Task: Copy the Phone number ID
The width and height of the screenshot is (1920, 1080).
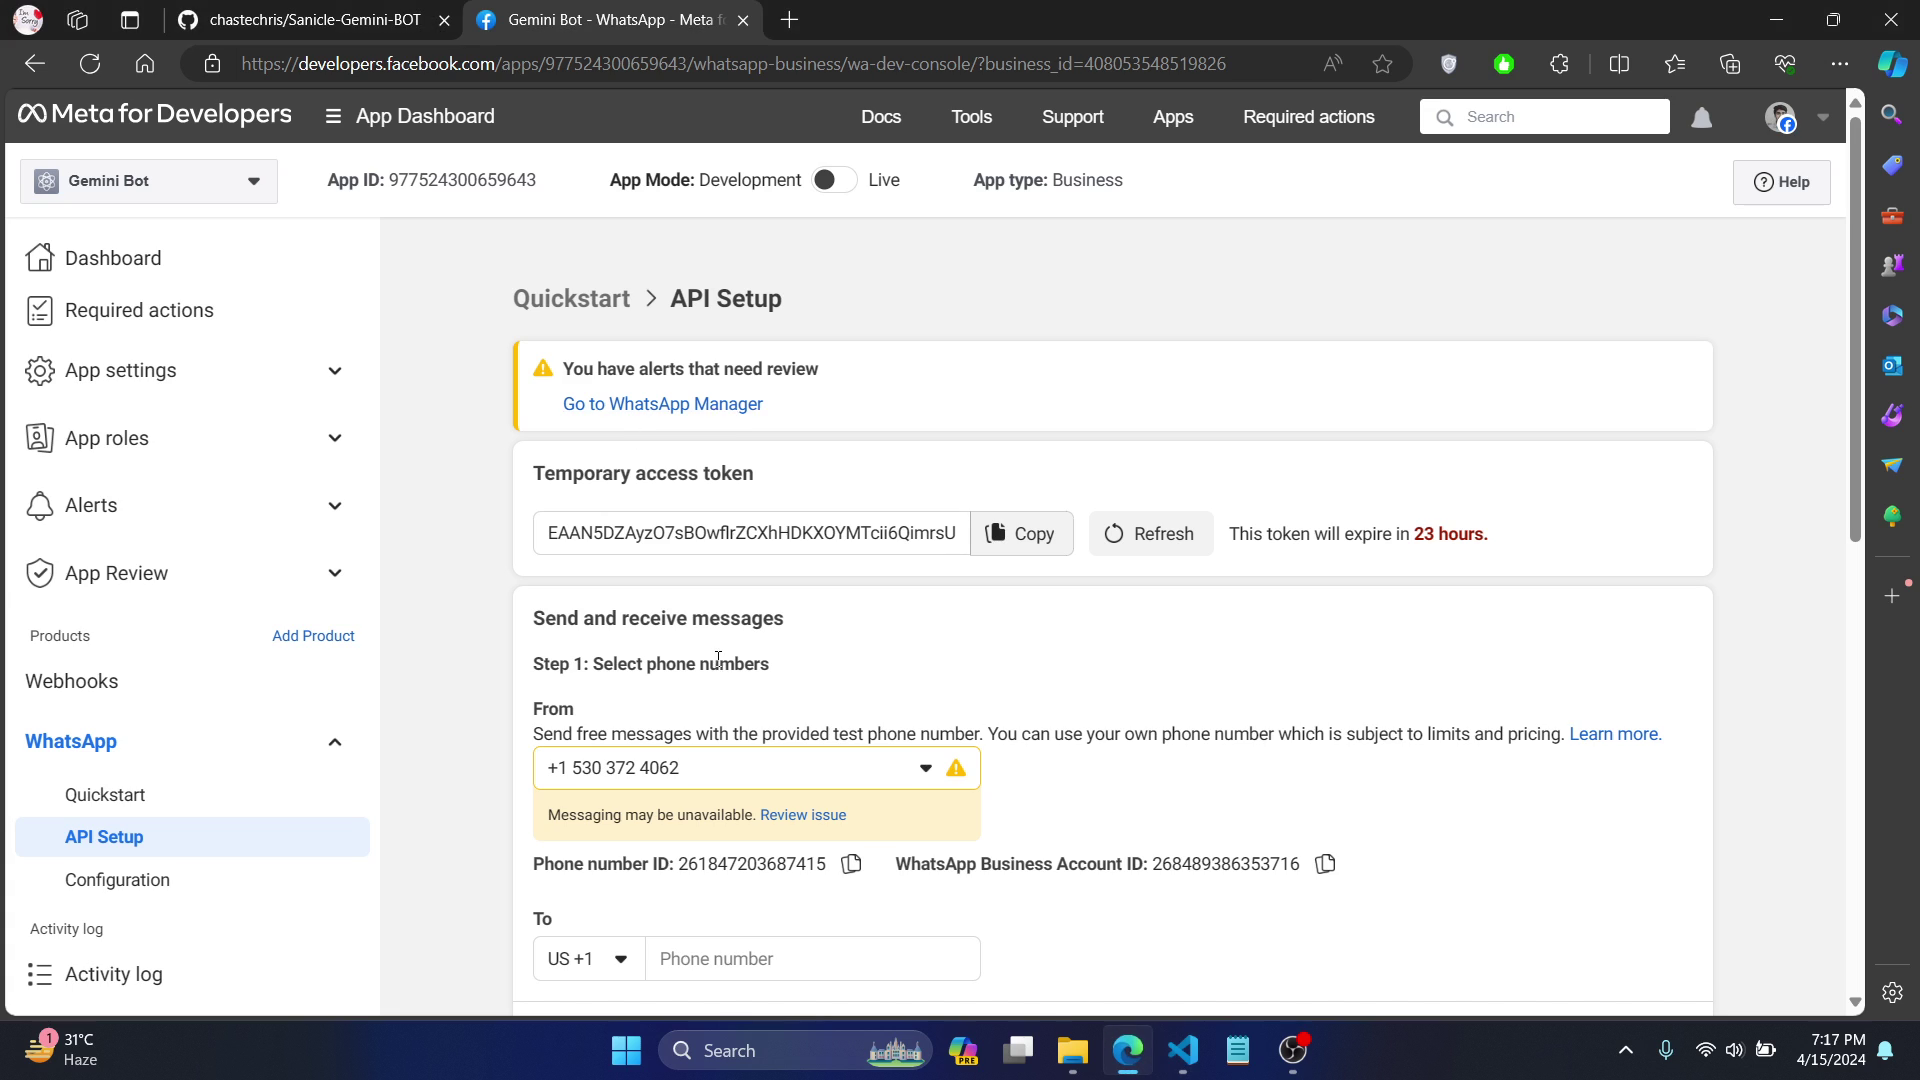Action: pyautogui.click(x=851, y=864)
